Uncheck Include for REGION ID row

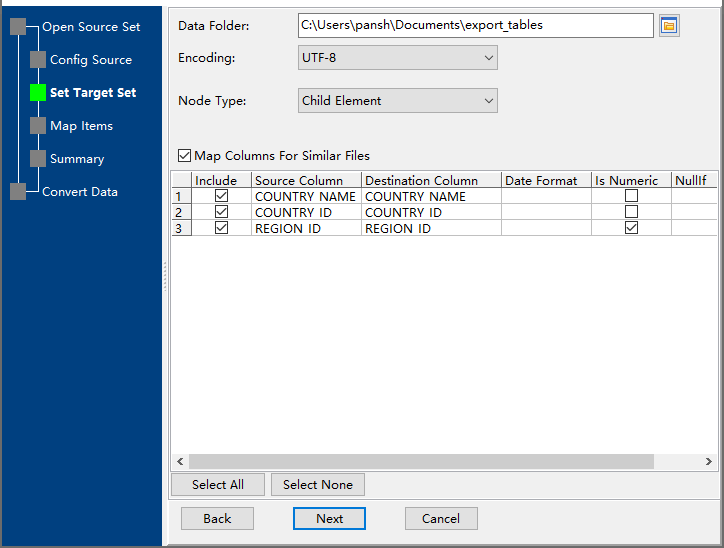[221, 228]
